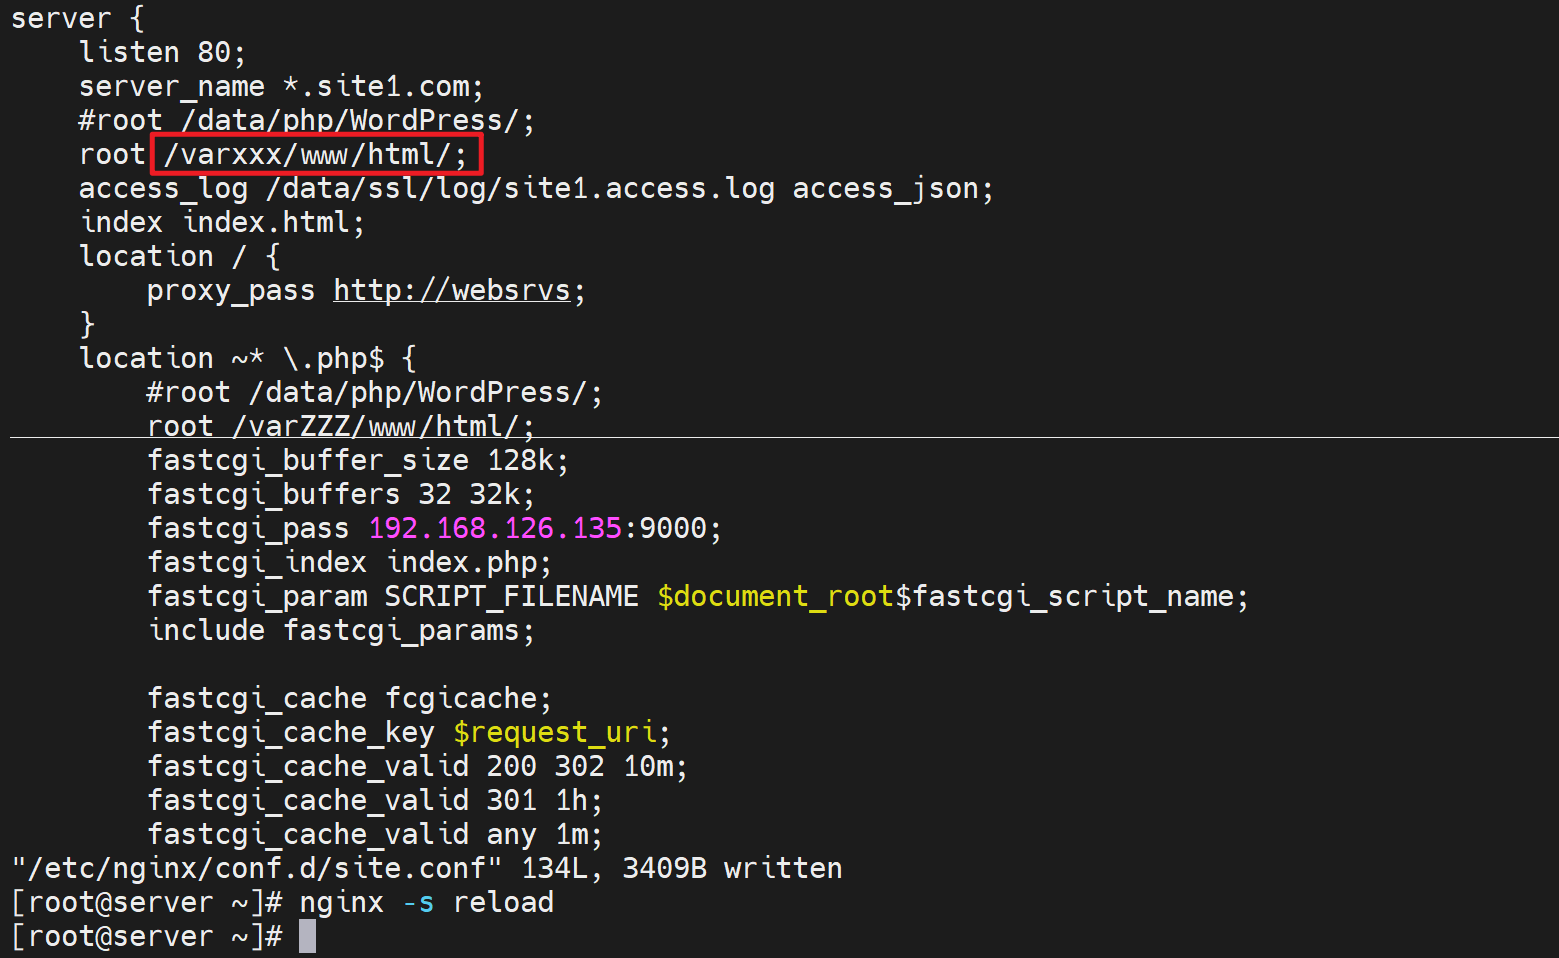This screenshot has width=1559, height=958.
Task: Click the IP address 192.168.126.135
Action: pyautogui.click(x=495, y=528)
